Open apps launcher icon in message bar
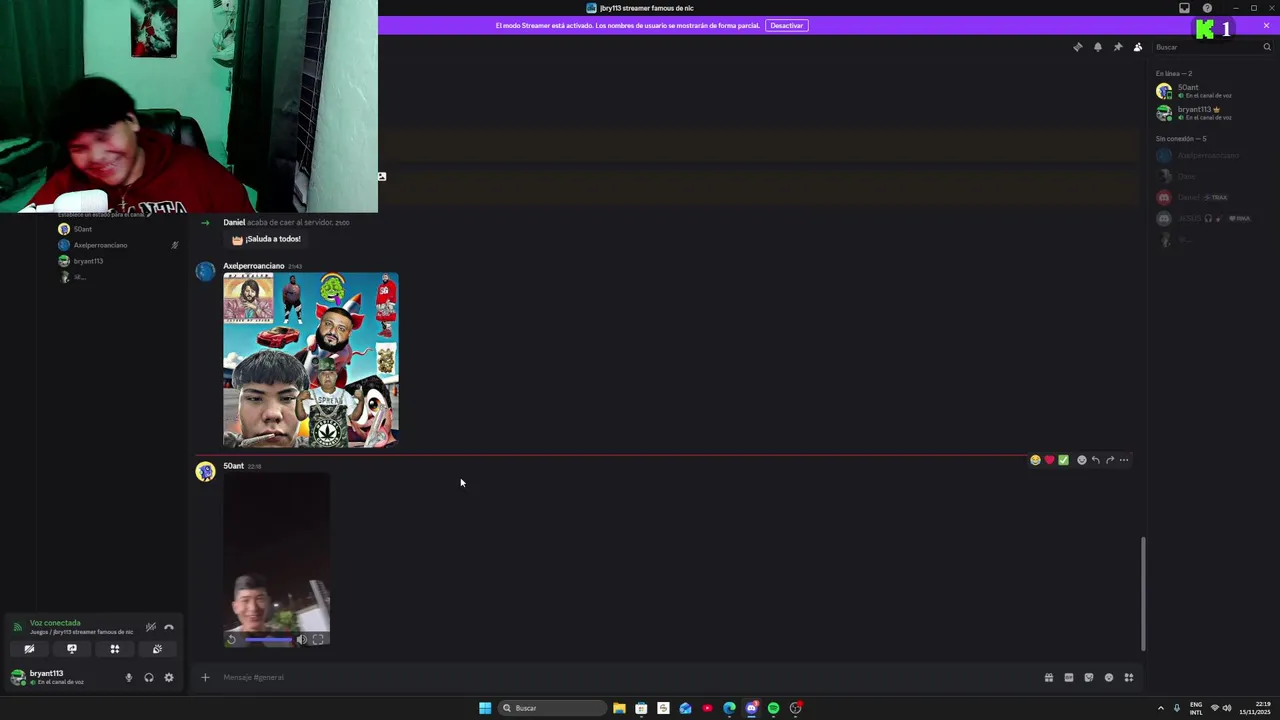Viewport: 1280px width, 720px height. (1128, 677)
